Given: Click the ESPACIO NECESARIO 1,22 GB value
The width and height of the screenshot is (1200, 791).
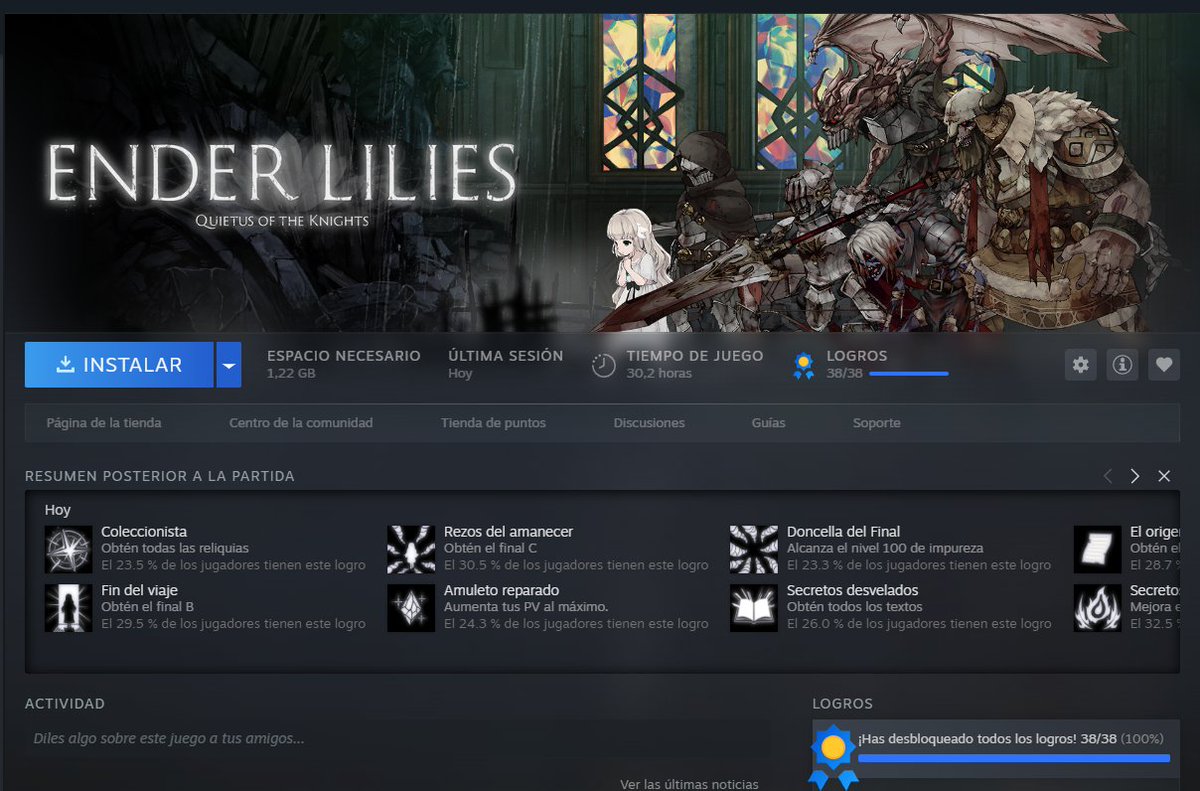Looking at the screenshot, I should (x=291, y=373).
